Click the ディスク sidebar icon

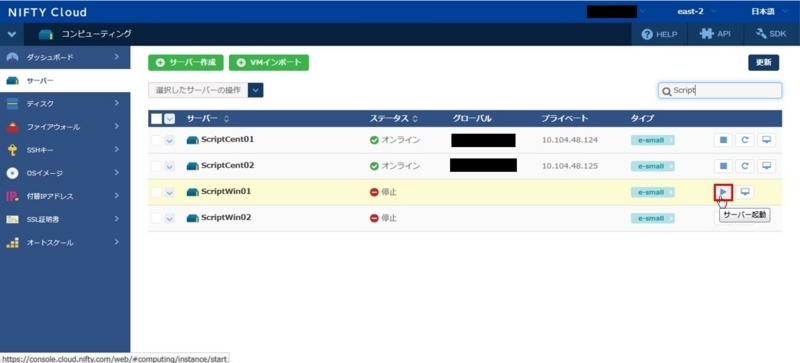tap(13, 104)
